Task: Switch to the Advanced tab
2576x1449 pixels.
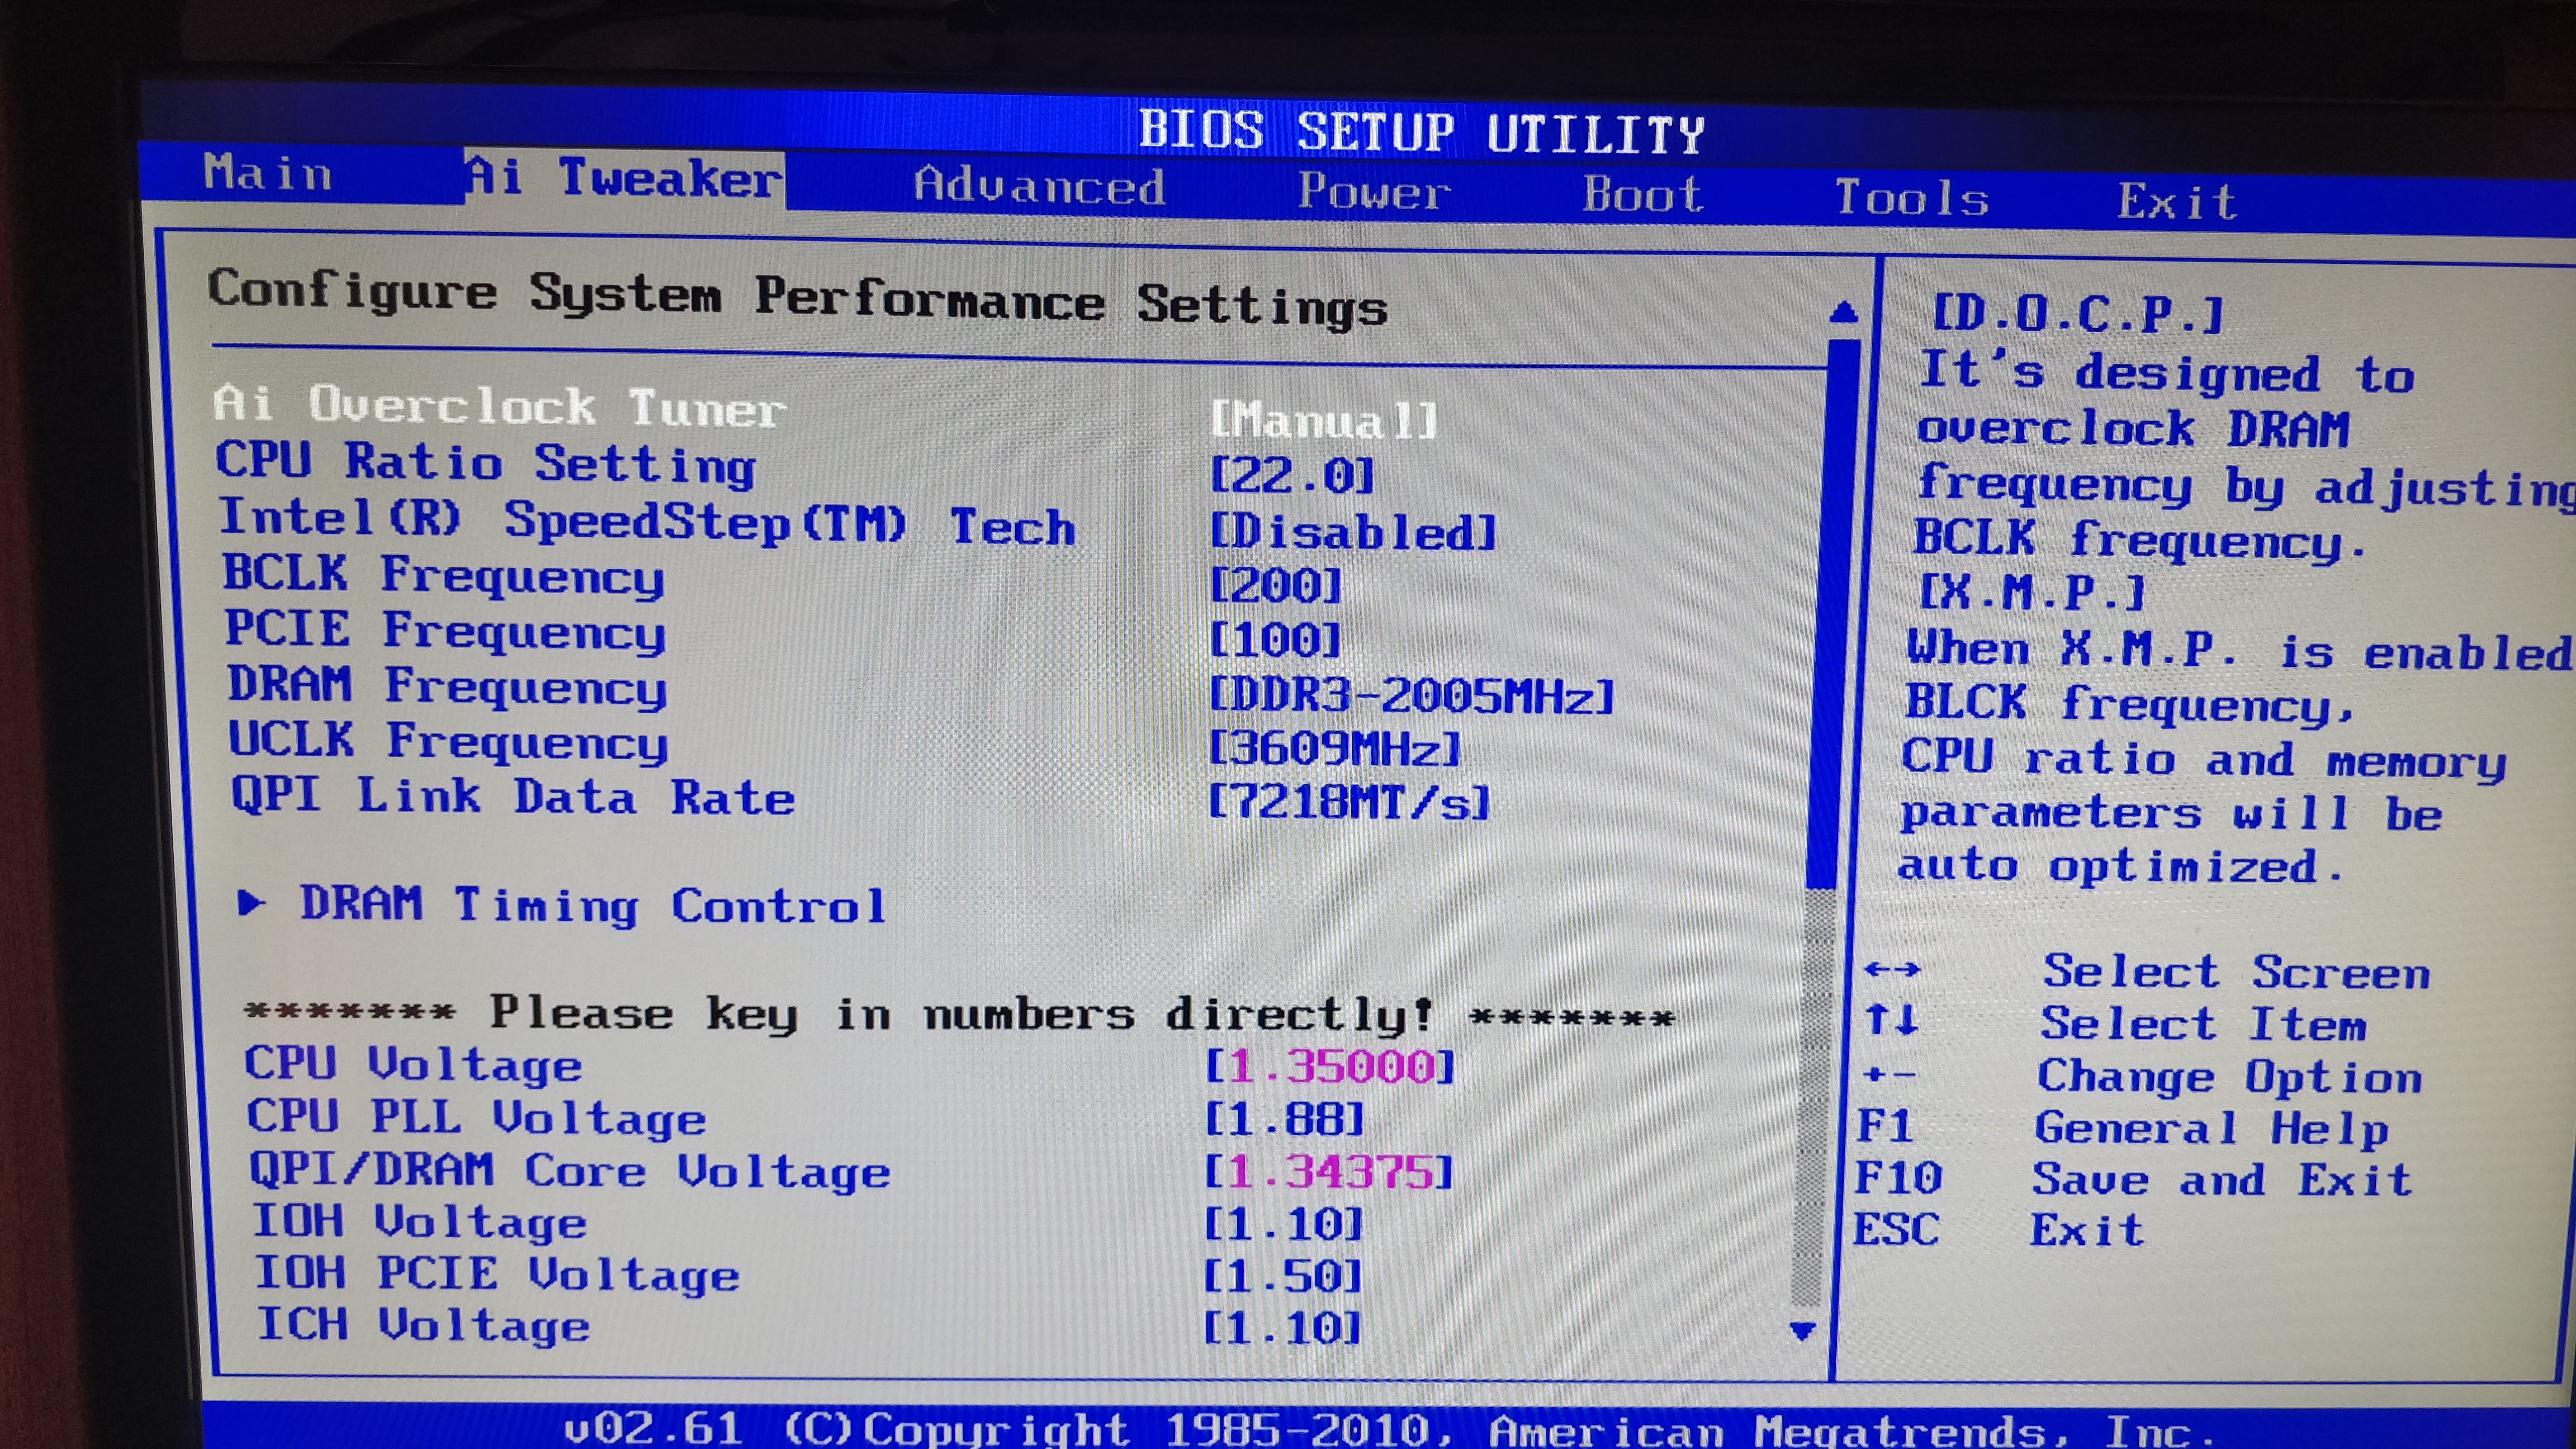Action: coord(1039,186)
